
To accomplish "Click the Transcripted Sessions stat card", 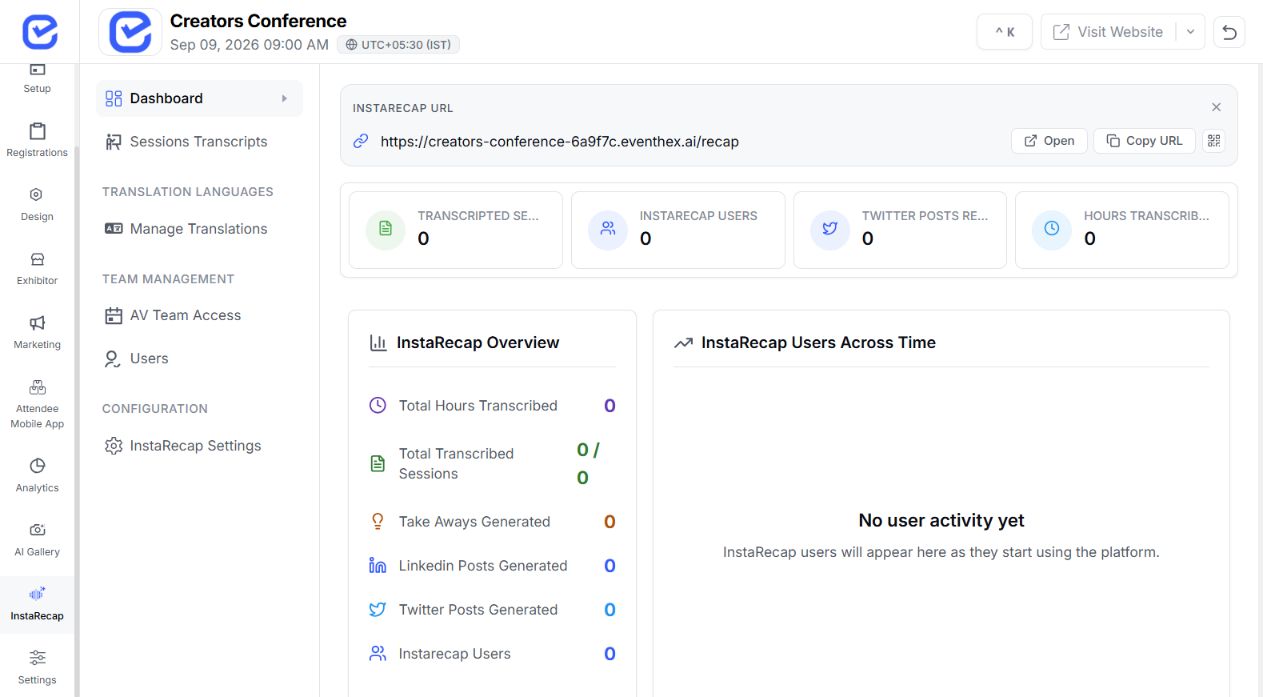I will point(455,230).
